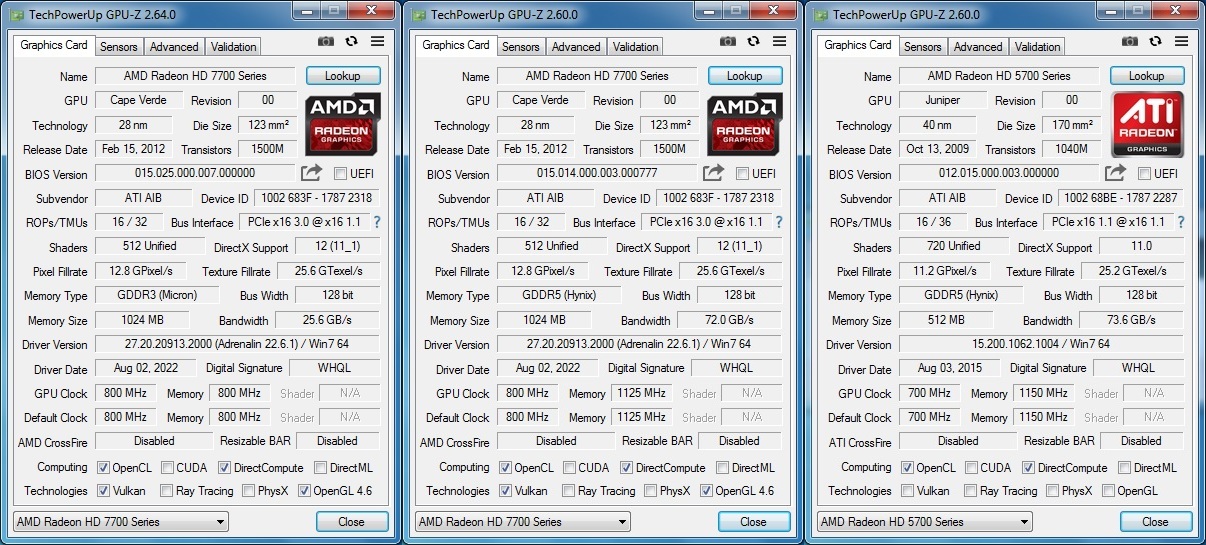This screenshot has height=545, width=1206.
Task: Click Close button in HD 5700 window
Action: (x=1155, y=522)
